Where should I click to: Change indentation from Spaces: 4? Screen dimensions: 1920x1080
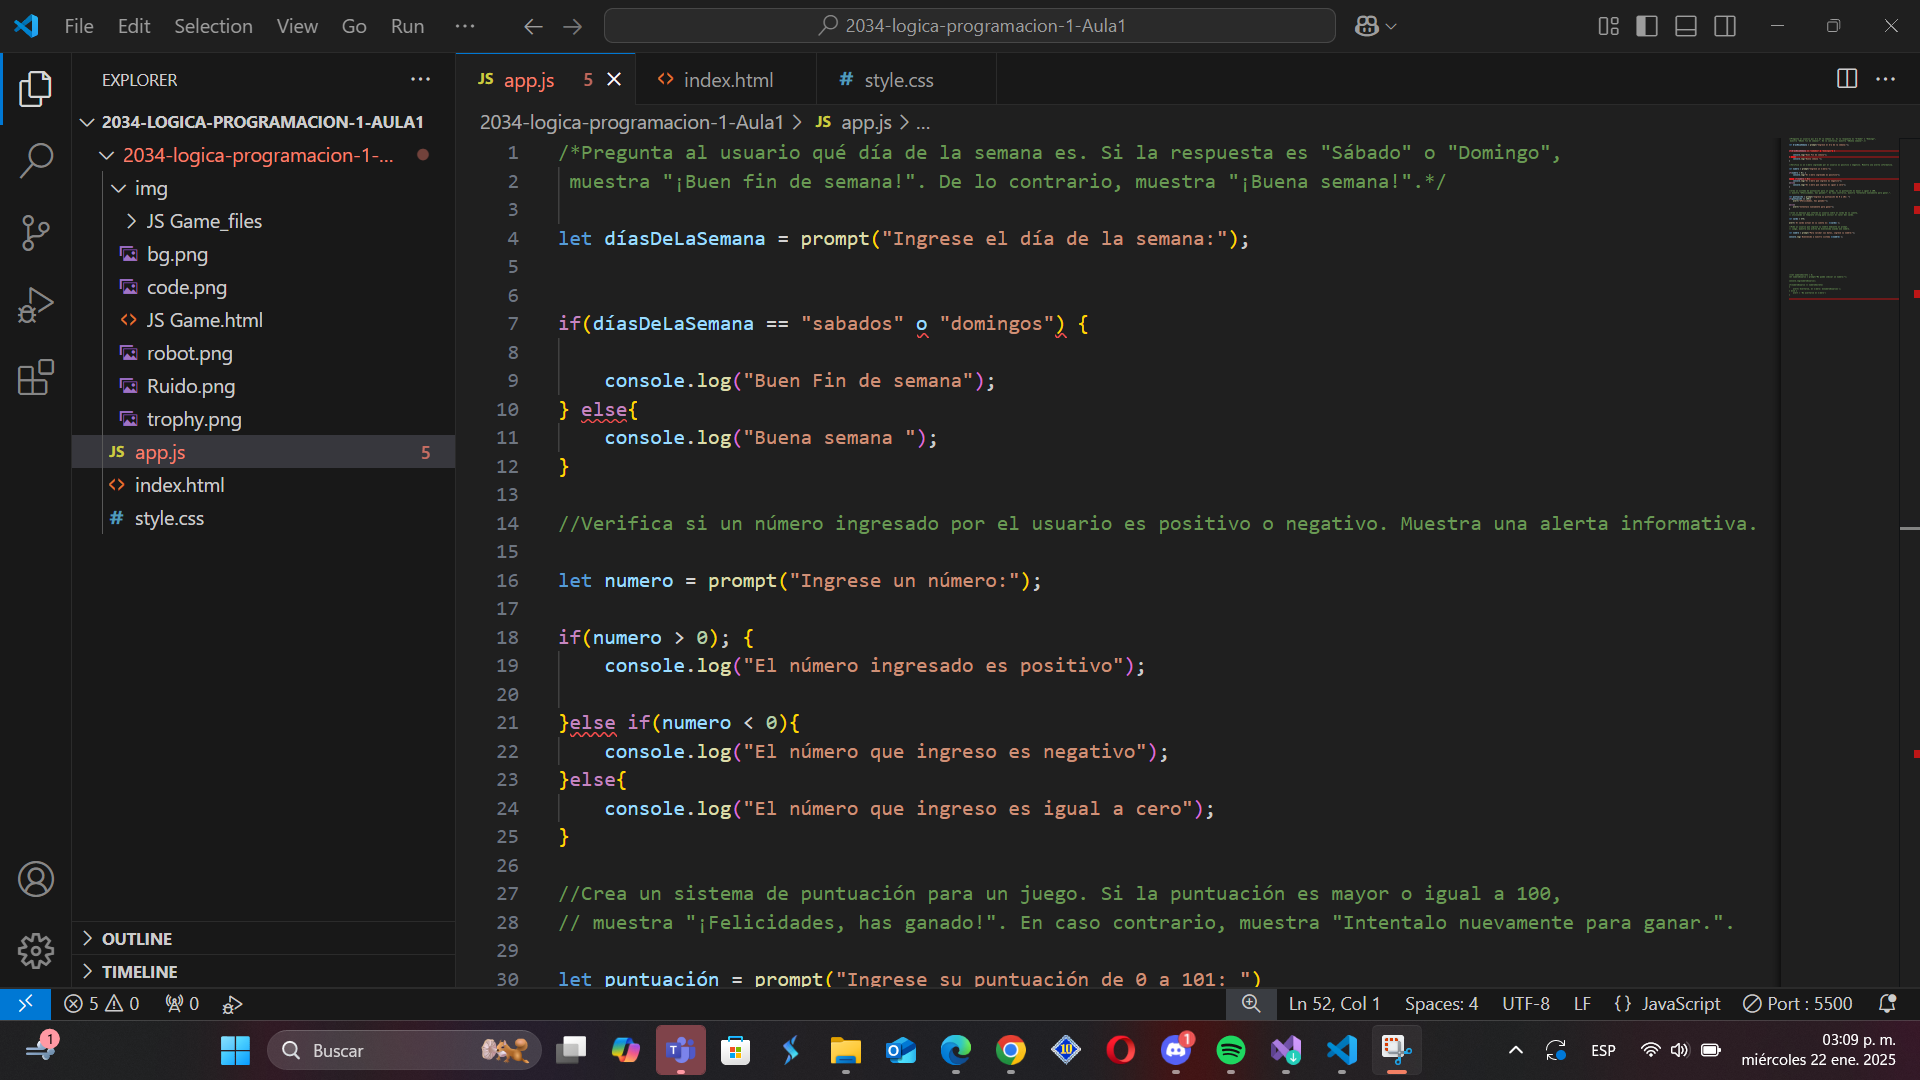pos(1441,1003)
